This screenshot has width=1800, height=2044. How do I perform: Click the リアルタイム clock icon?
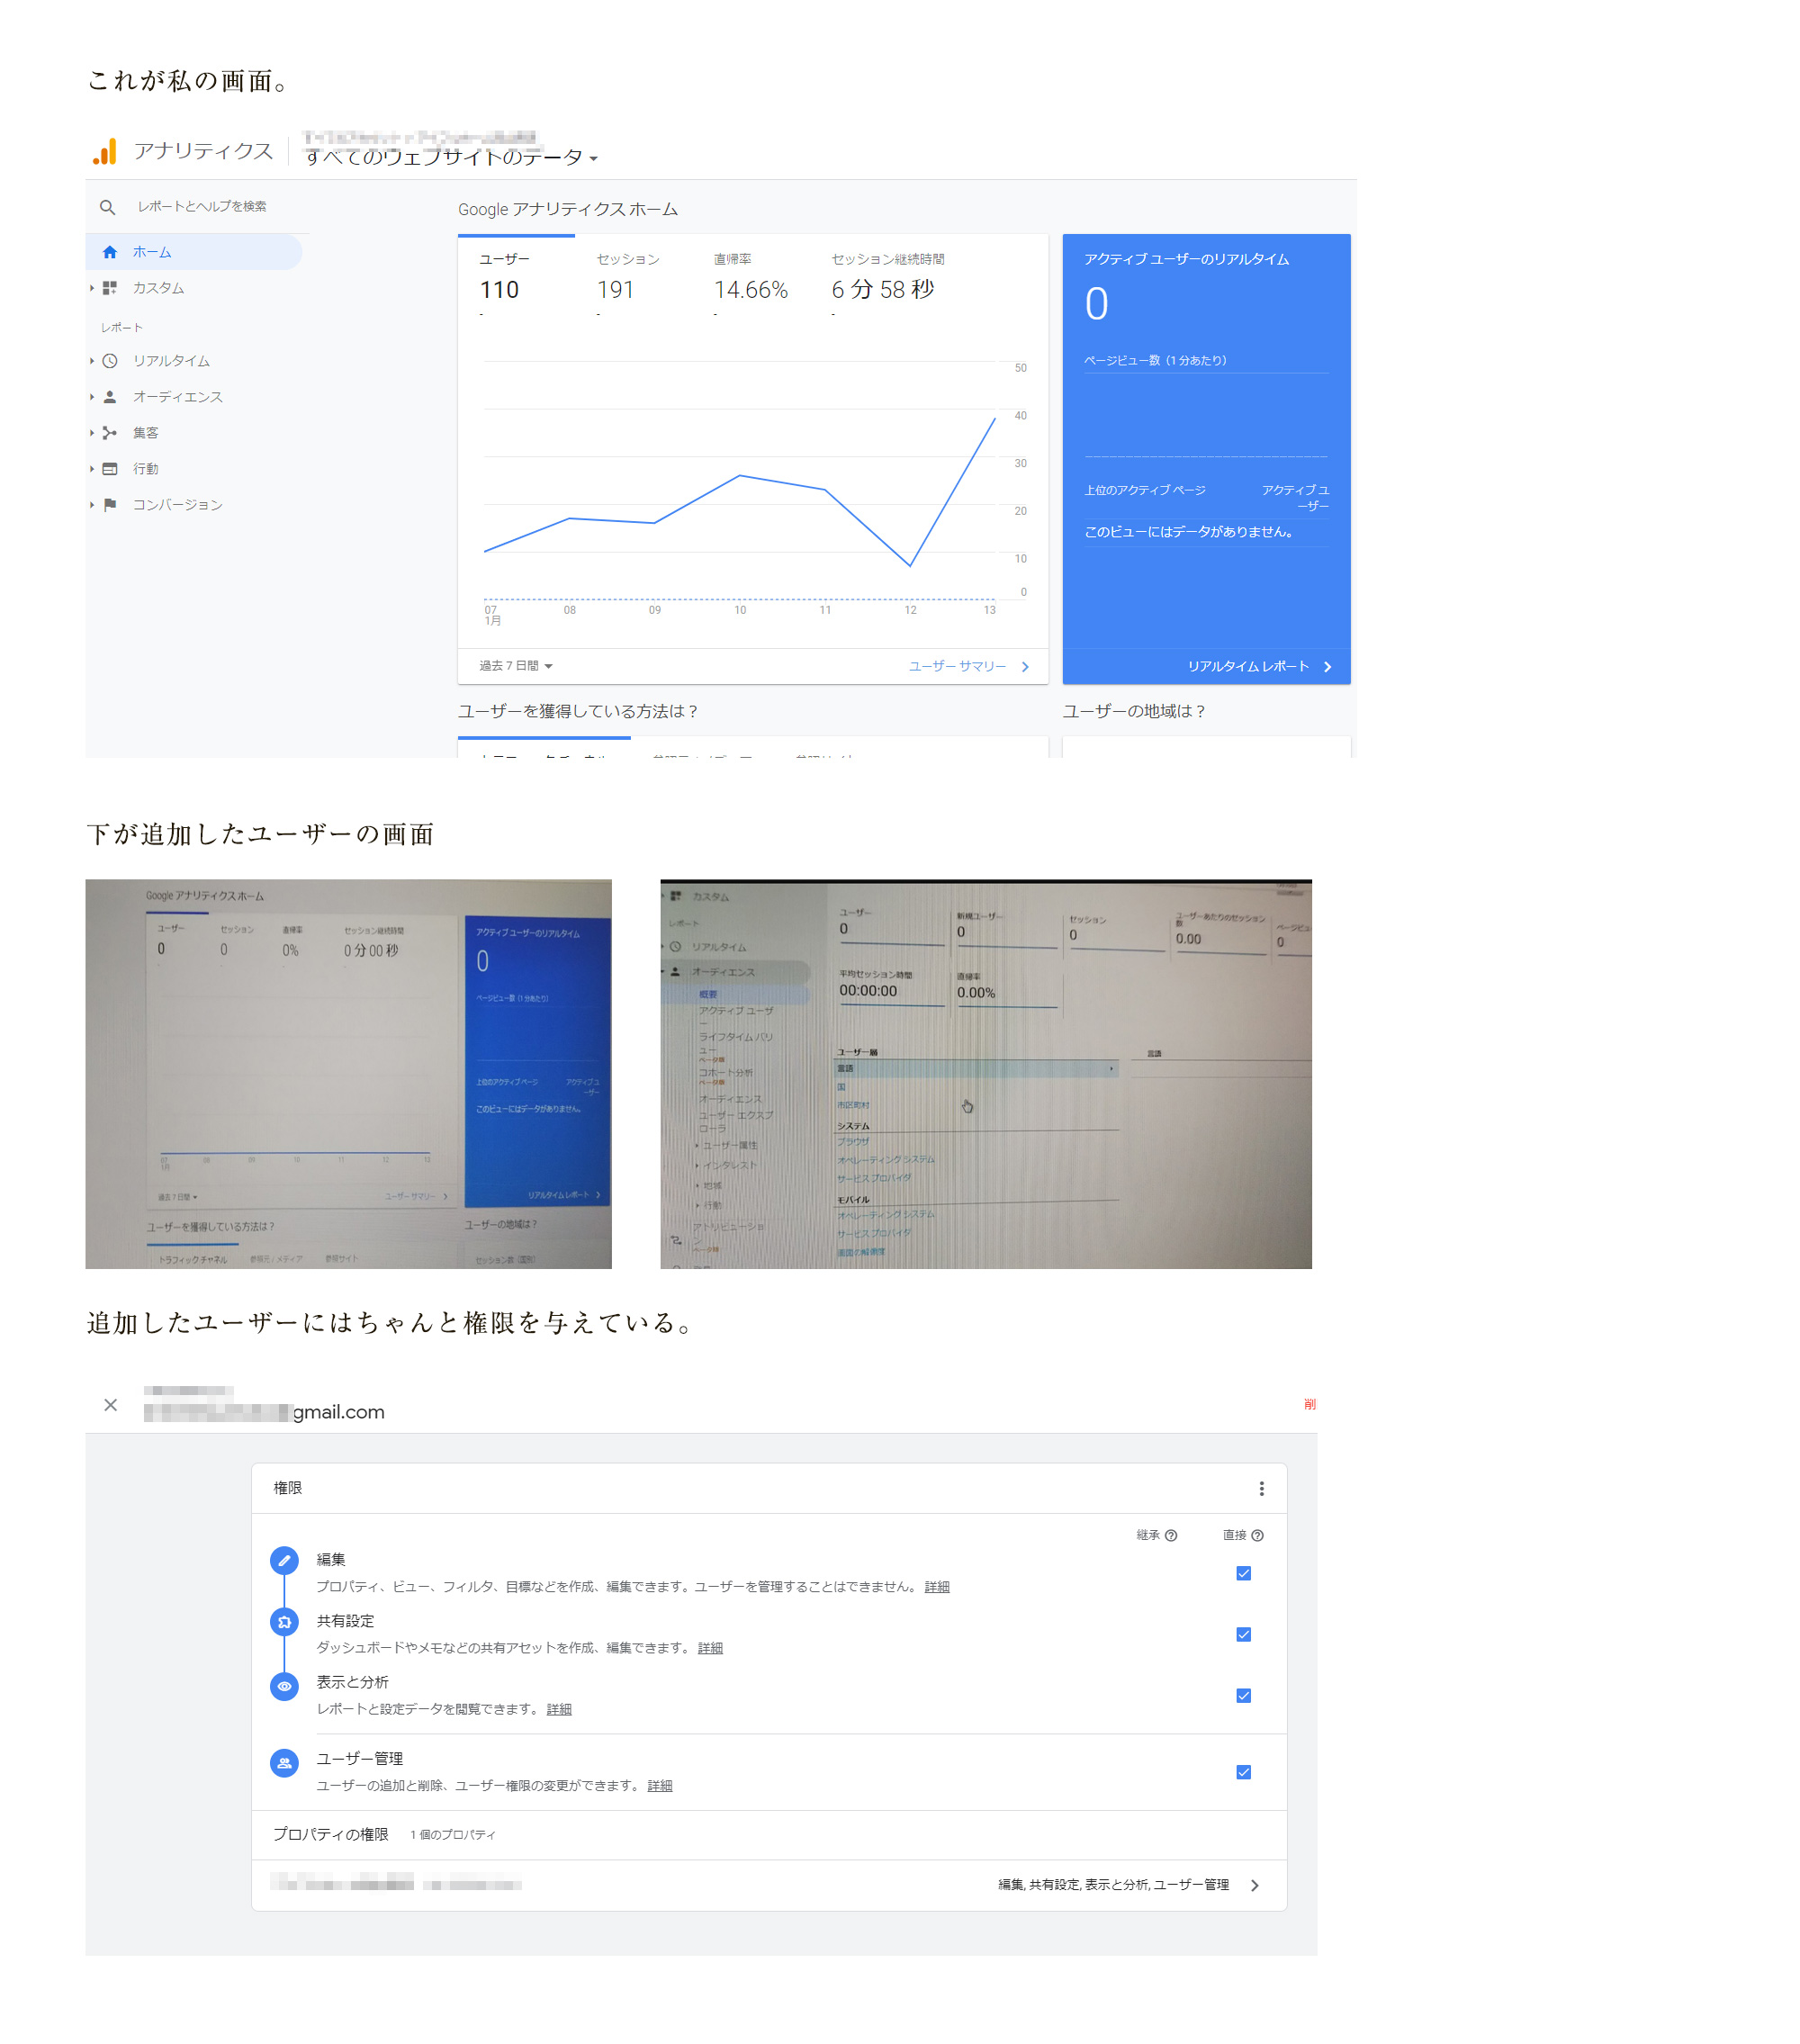110,361
